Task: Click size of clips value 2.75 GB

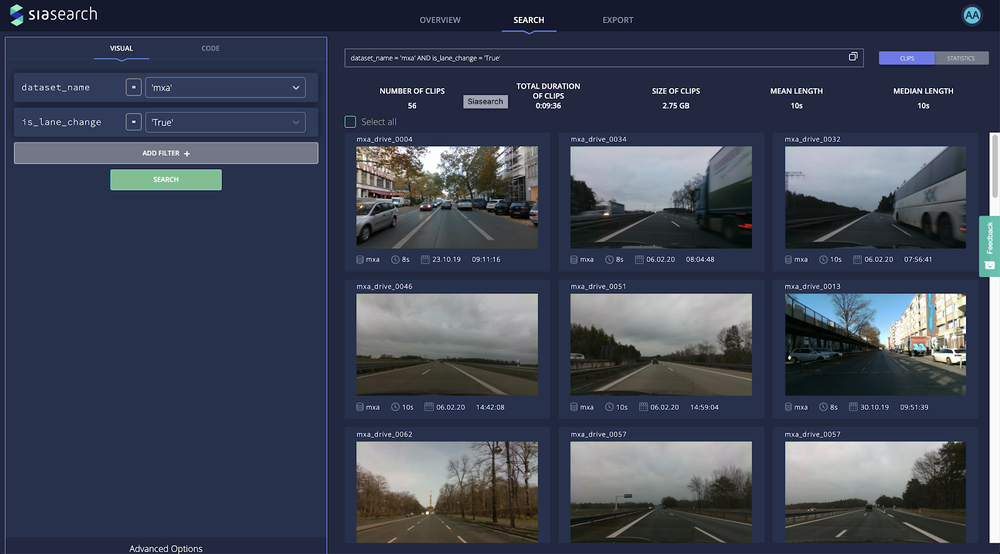Action: pyautogui.click(x=675, y=106)
